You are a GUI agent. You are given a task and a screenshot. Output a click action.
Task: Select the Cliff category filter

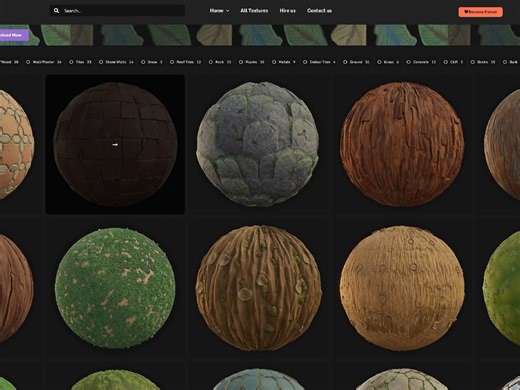453,62
